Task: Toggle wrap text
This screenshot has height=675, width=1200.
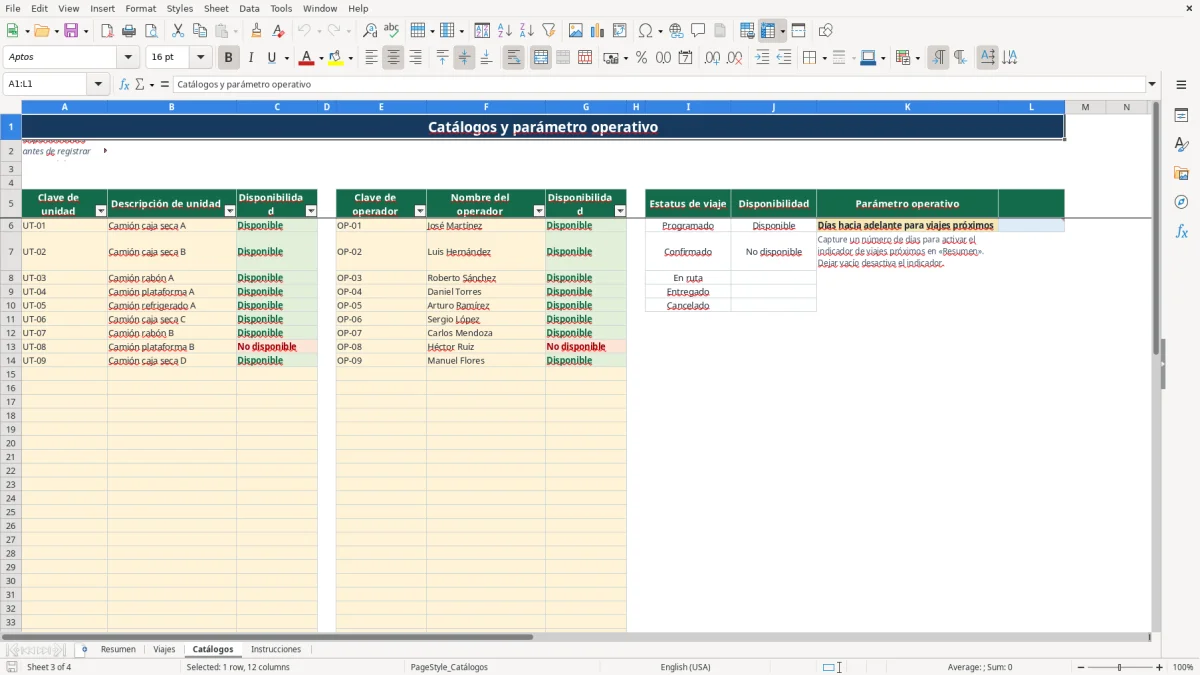Action: (x=513, y=58)
